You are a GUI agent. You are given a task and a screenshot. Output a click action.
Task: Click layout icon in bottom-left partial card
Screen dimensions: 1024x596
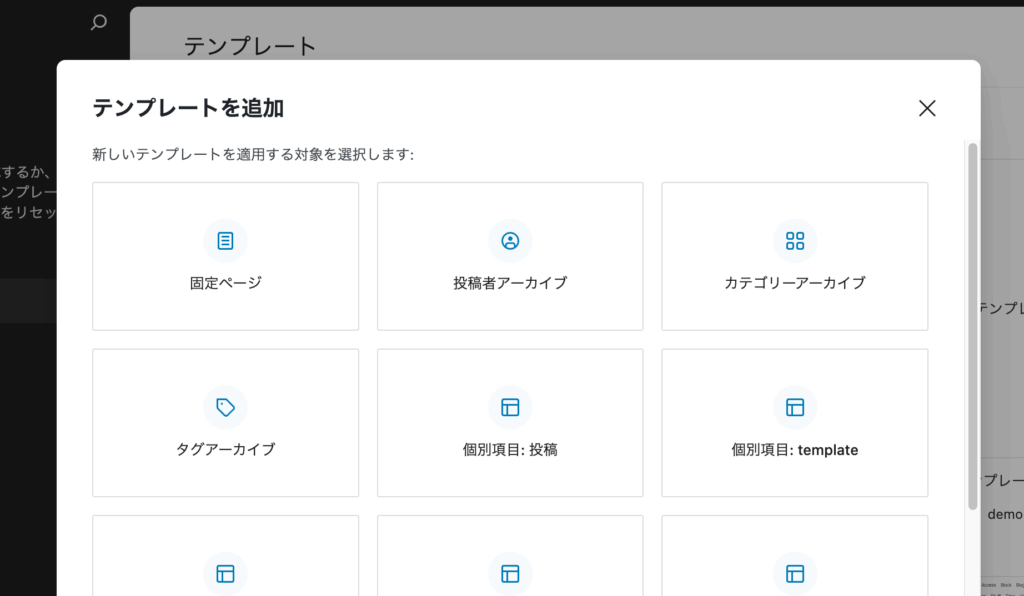click(225, 573)
